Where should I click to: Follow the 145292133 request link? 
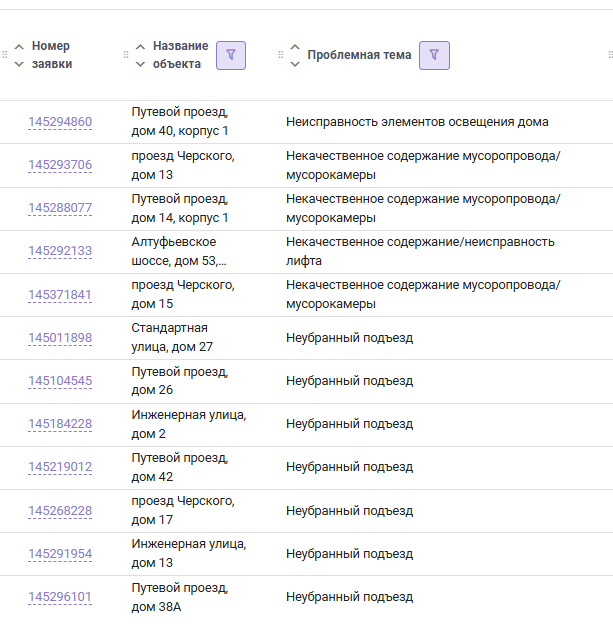click(x=60, y=251)
